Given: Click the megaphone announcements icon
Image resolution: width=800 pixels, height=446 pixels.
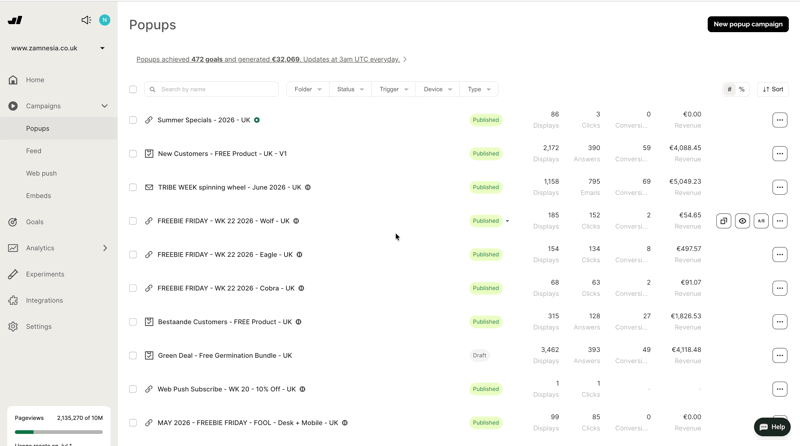Looking at the screenshot, I should coord(86,20).
